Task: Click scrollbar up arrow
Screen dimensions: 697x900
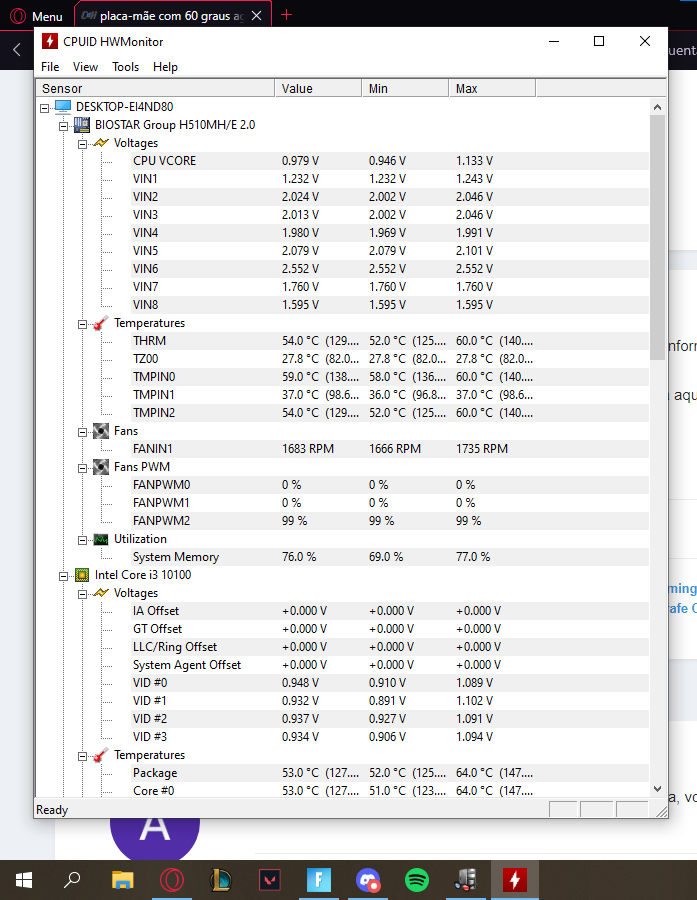Action: [658, 107]
